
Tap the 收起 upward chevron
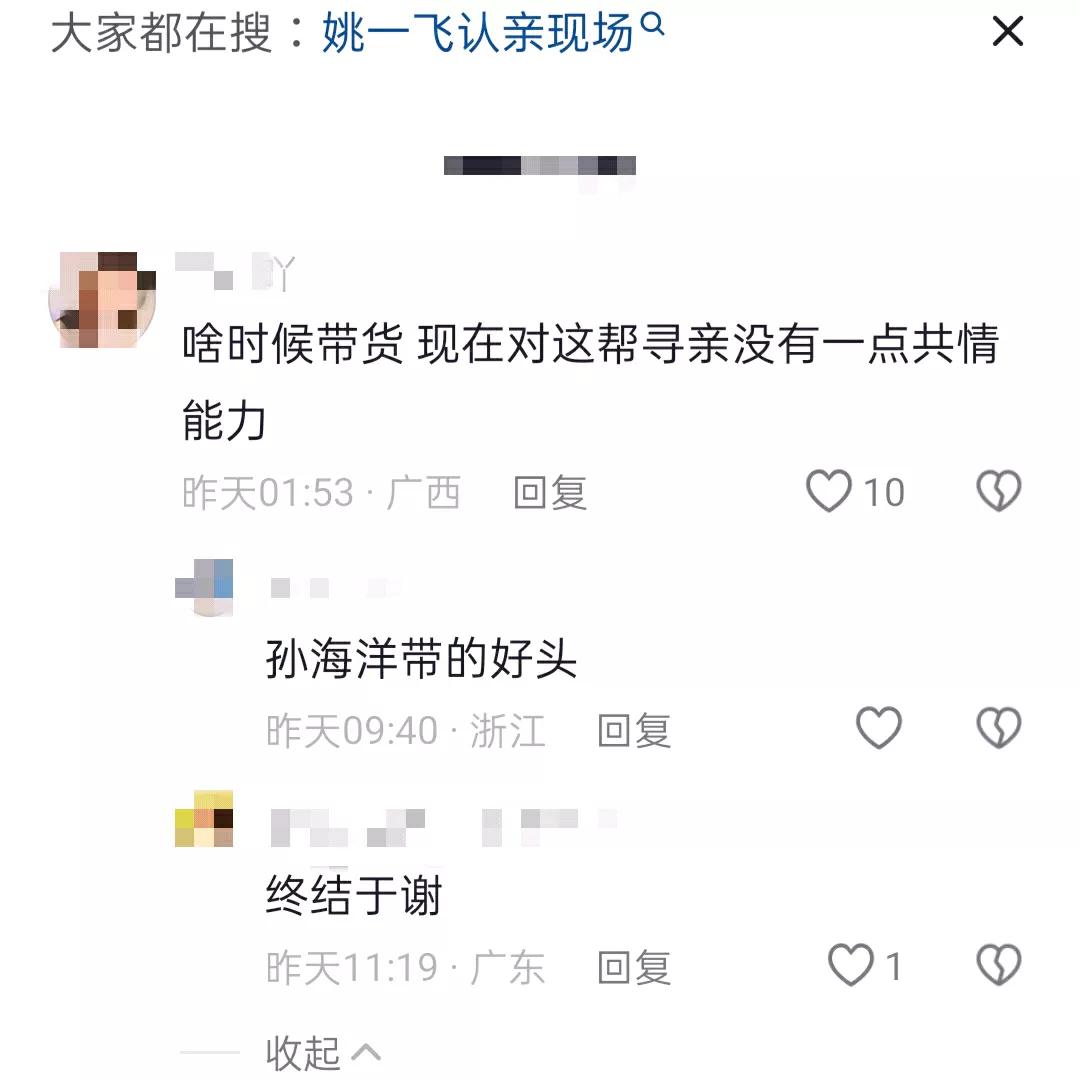(366, 1052)
